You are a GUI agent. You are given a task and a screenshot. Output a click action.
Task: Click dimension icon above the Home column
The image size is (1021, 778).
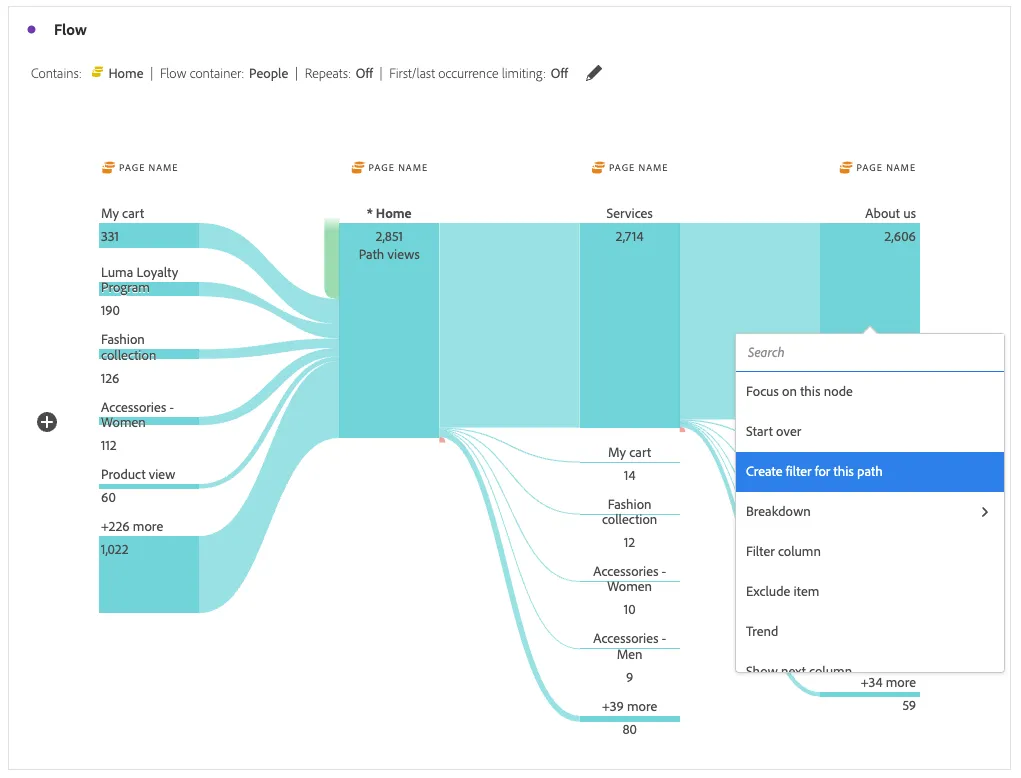coord(357,167)
